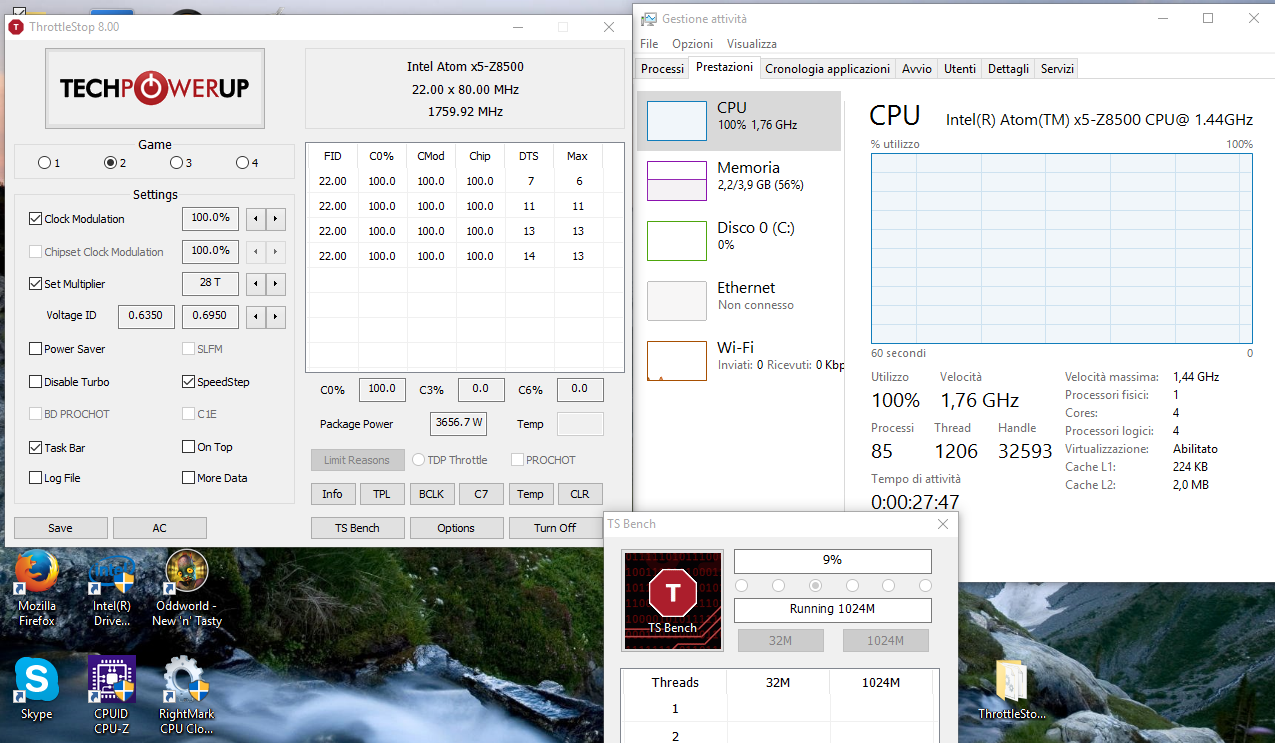Viewport: 1275px width, 743px height.
Task: Toggle the SpeedStep checkbox
Action: [x=189, y=382]
